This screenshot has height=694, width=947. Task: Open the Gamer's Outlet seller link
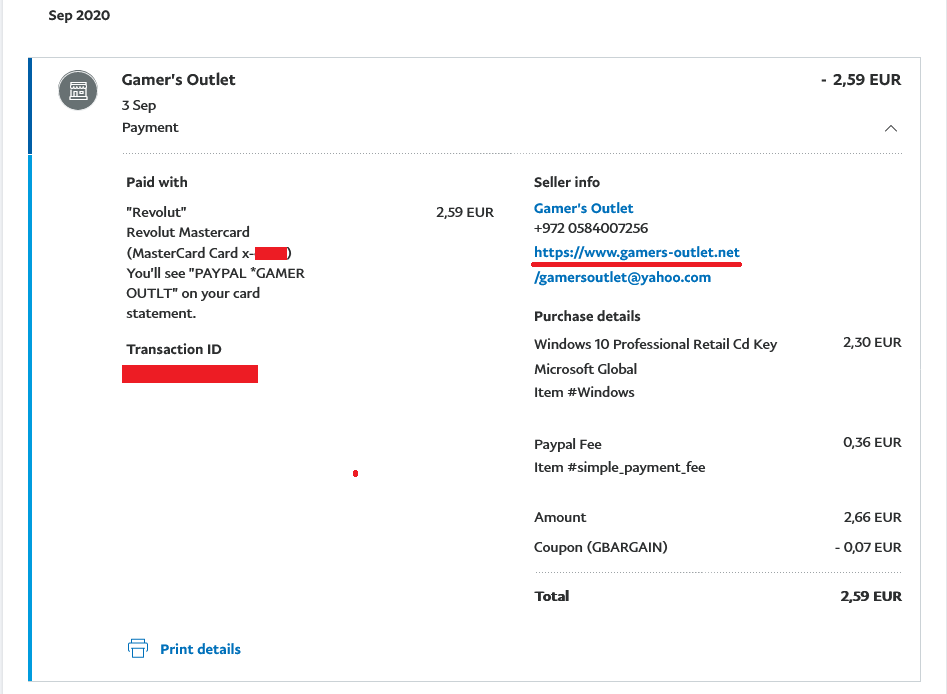click(583, 208)
